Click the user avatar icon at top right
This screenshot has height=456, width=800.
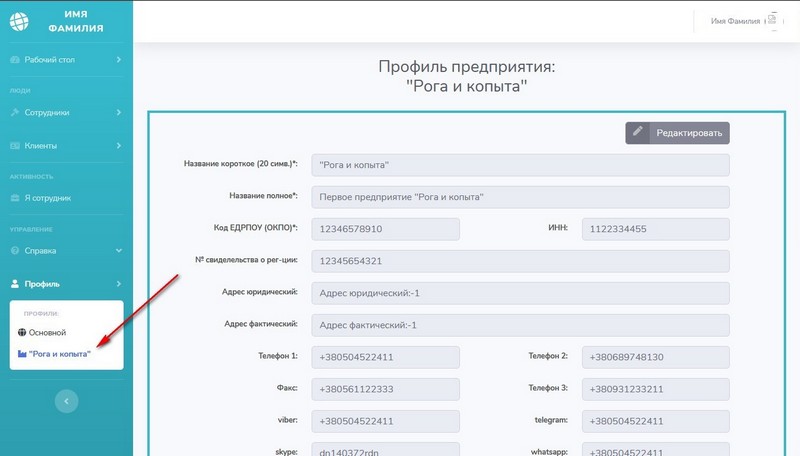771,21
